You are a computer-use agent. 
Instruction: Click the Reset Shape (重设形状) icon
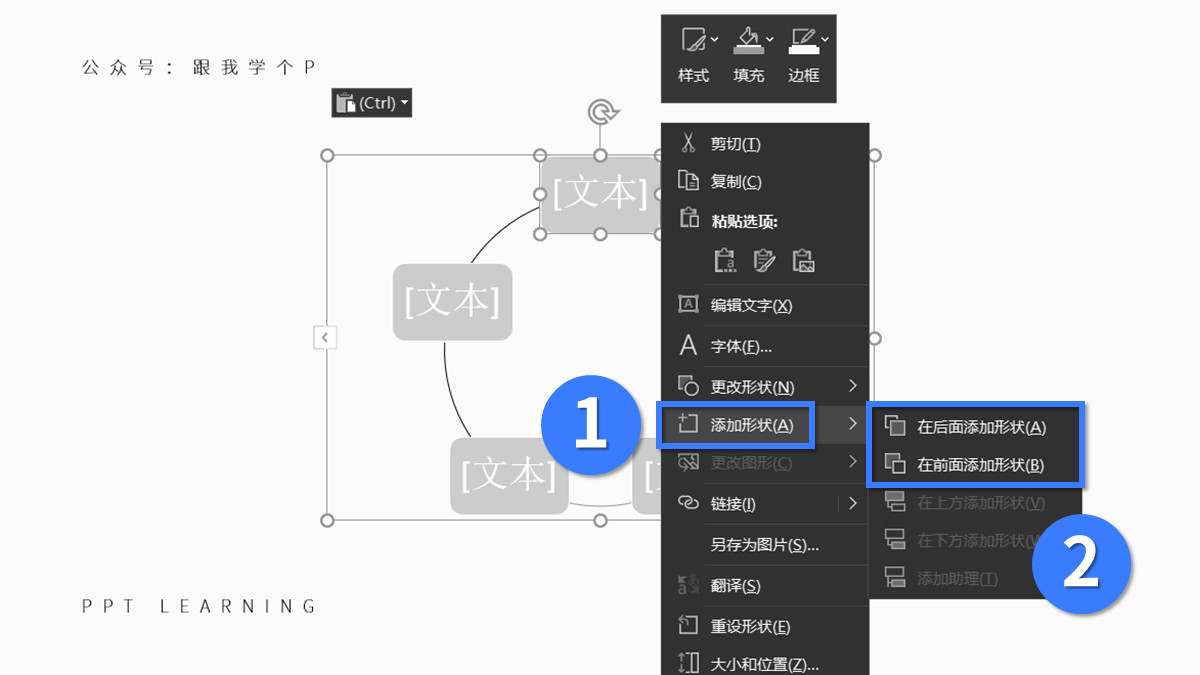click(688, 624)
